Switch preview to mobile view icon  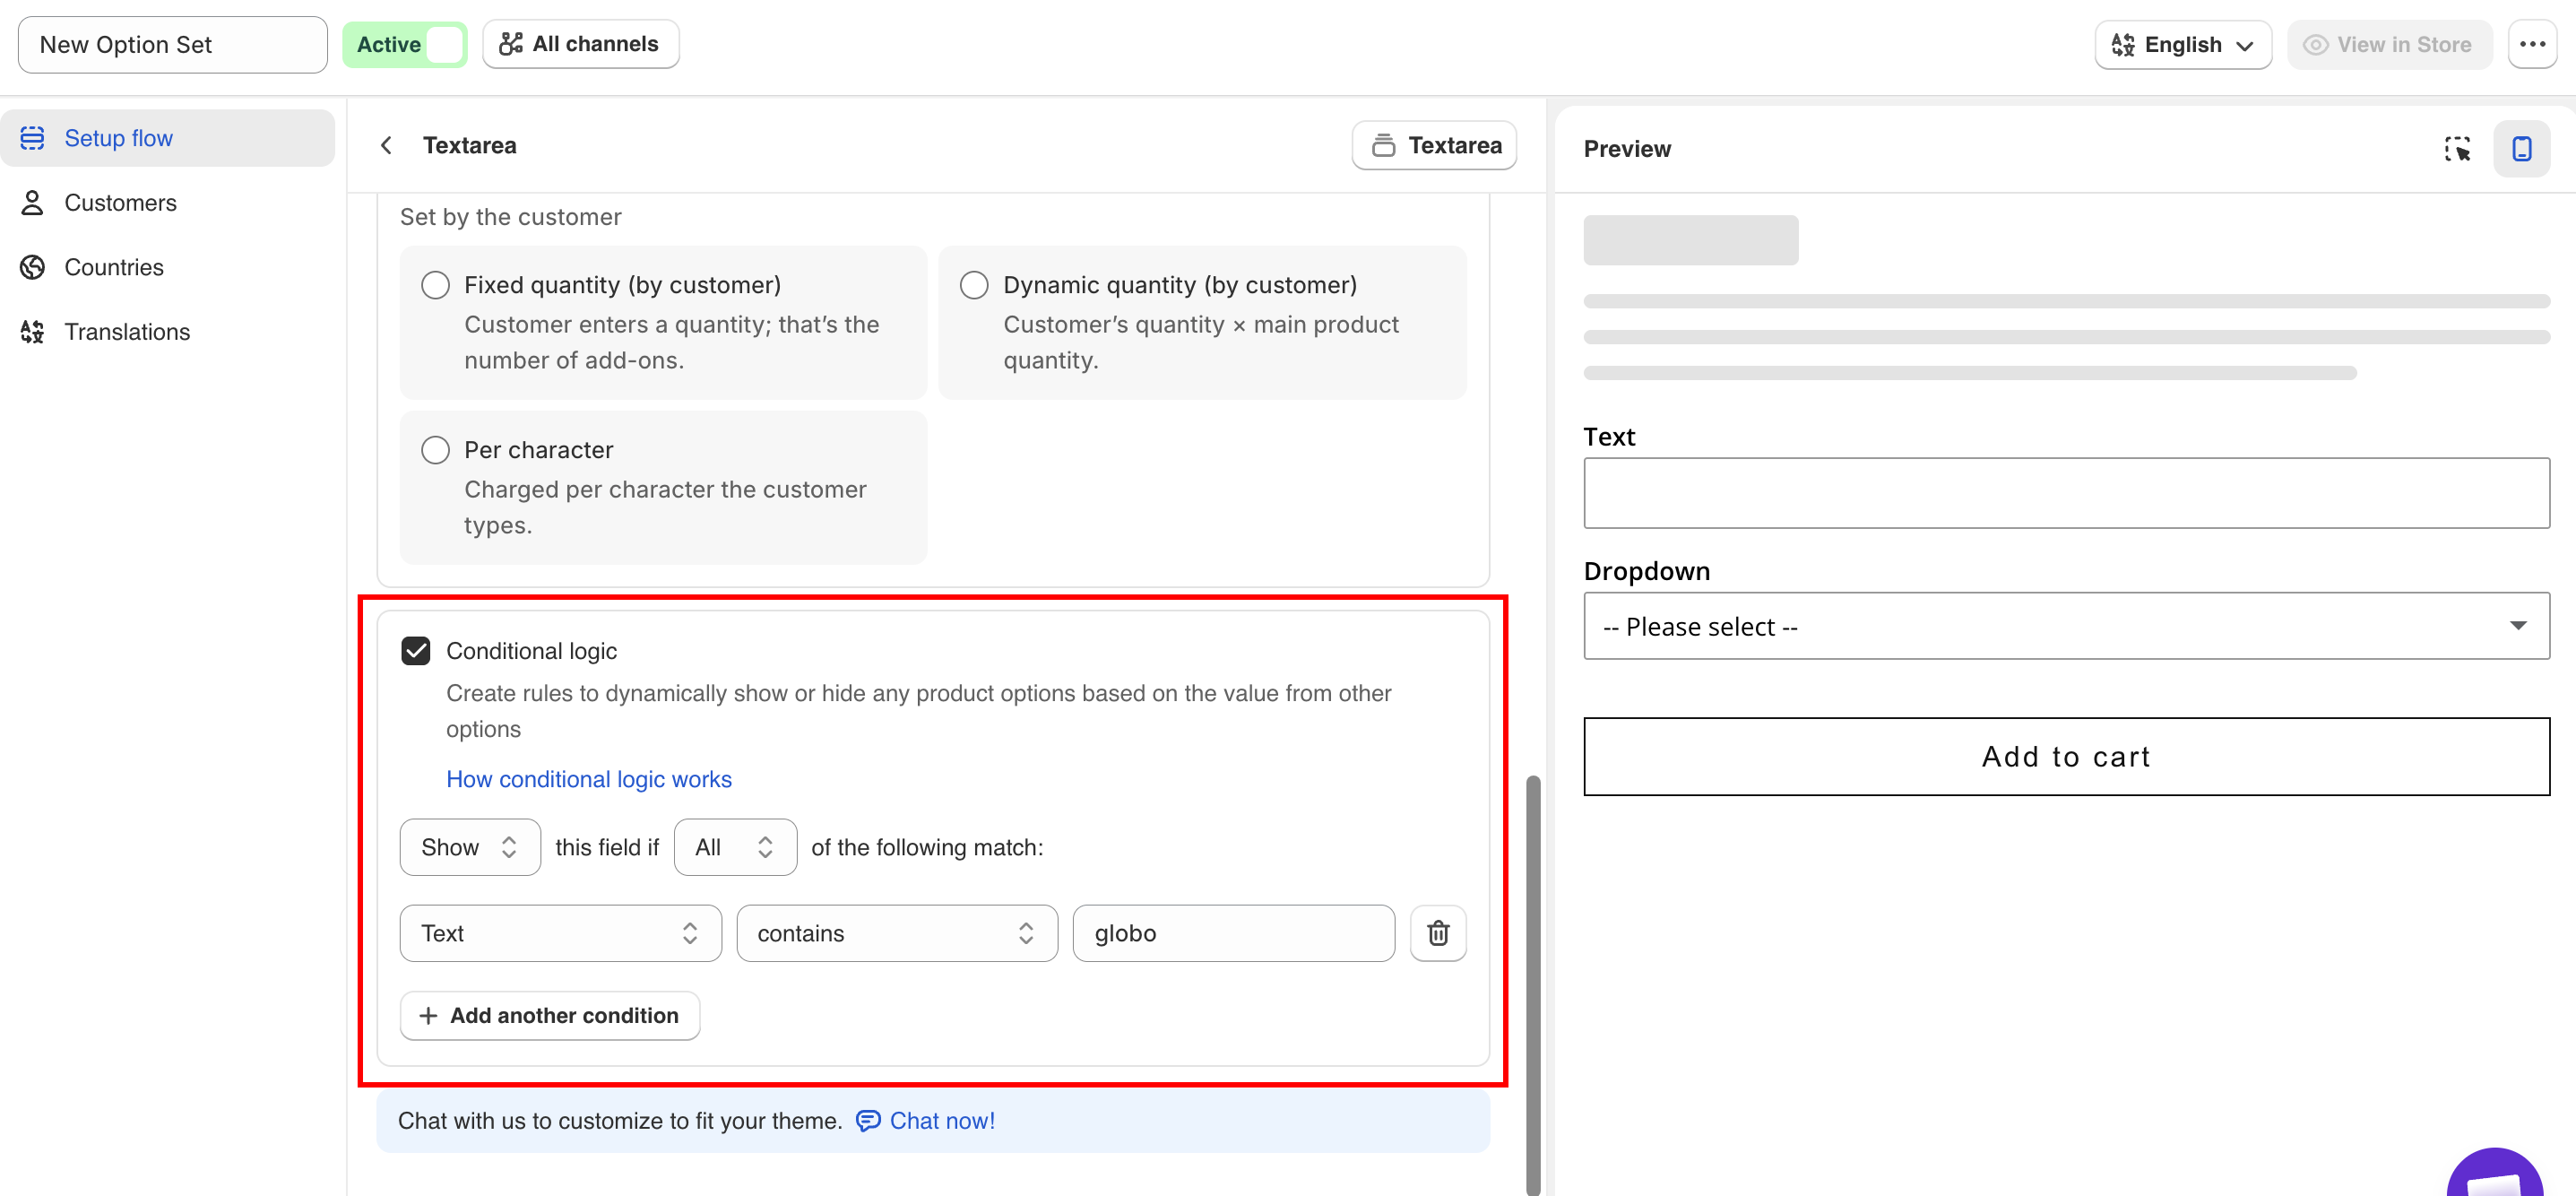click(2521, 149)
